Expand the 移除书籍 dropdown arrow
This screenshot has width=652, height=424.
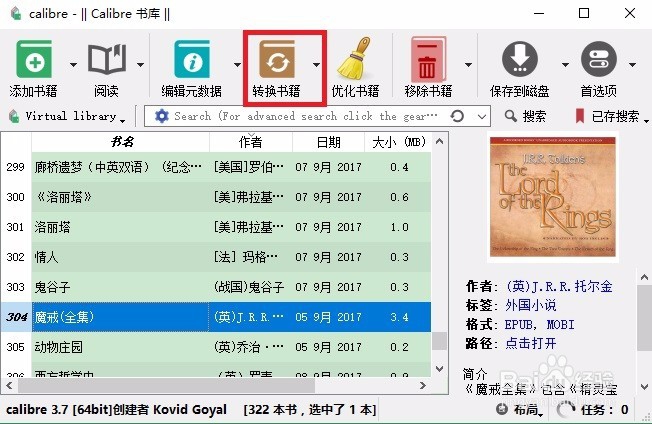tap(468, 64)
